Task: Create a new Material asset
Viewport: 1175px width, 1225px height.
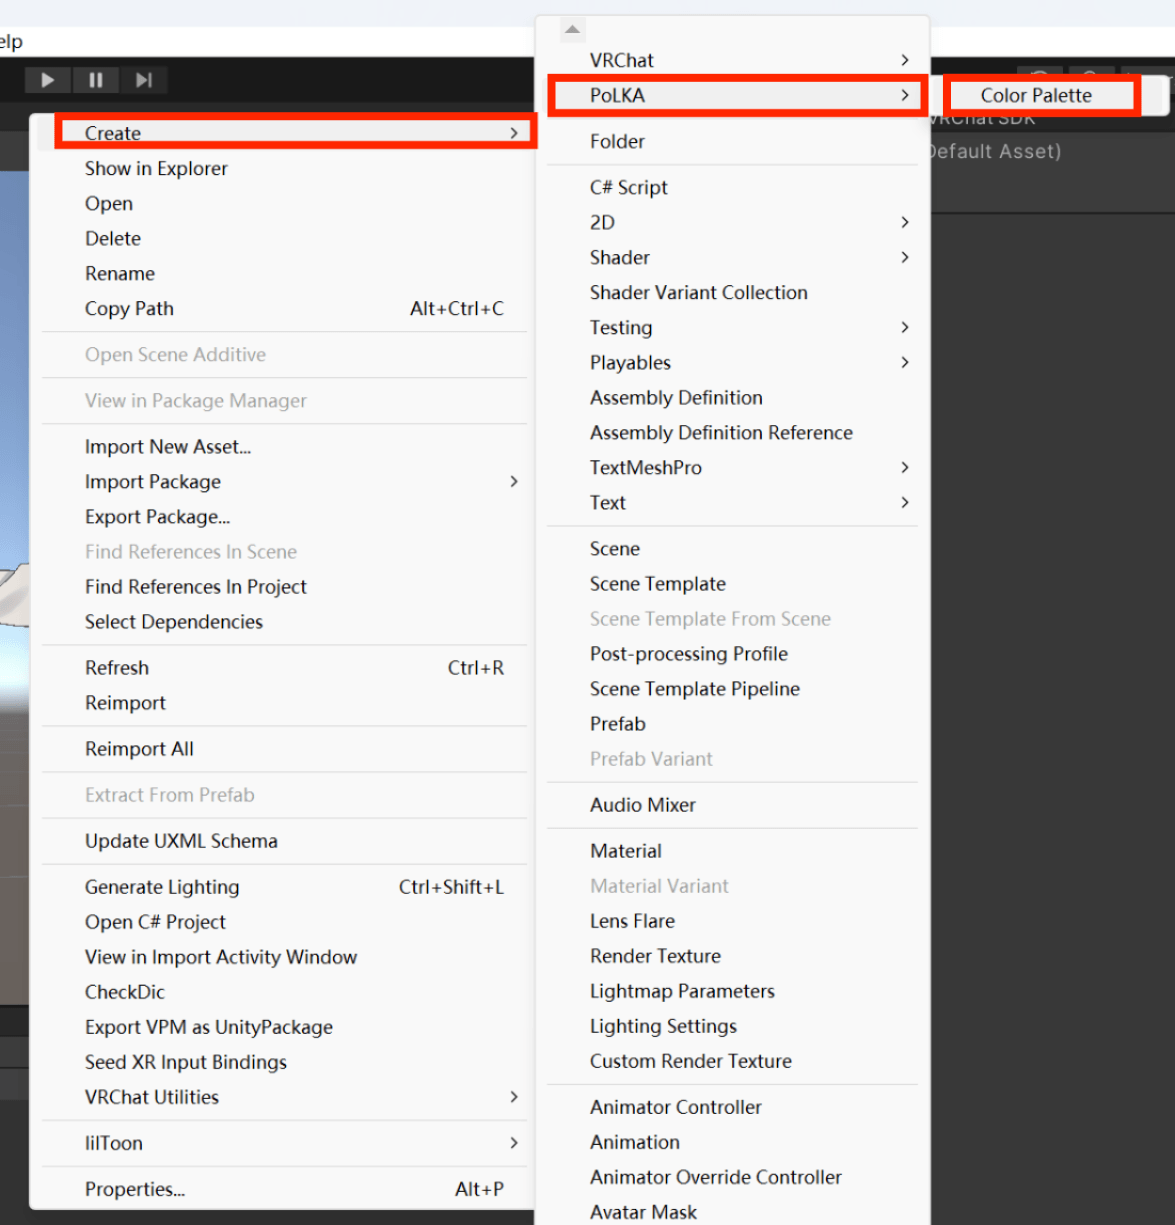Action: pos(625,851)
